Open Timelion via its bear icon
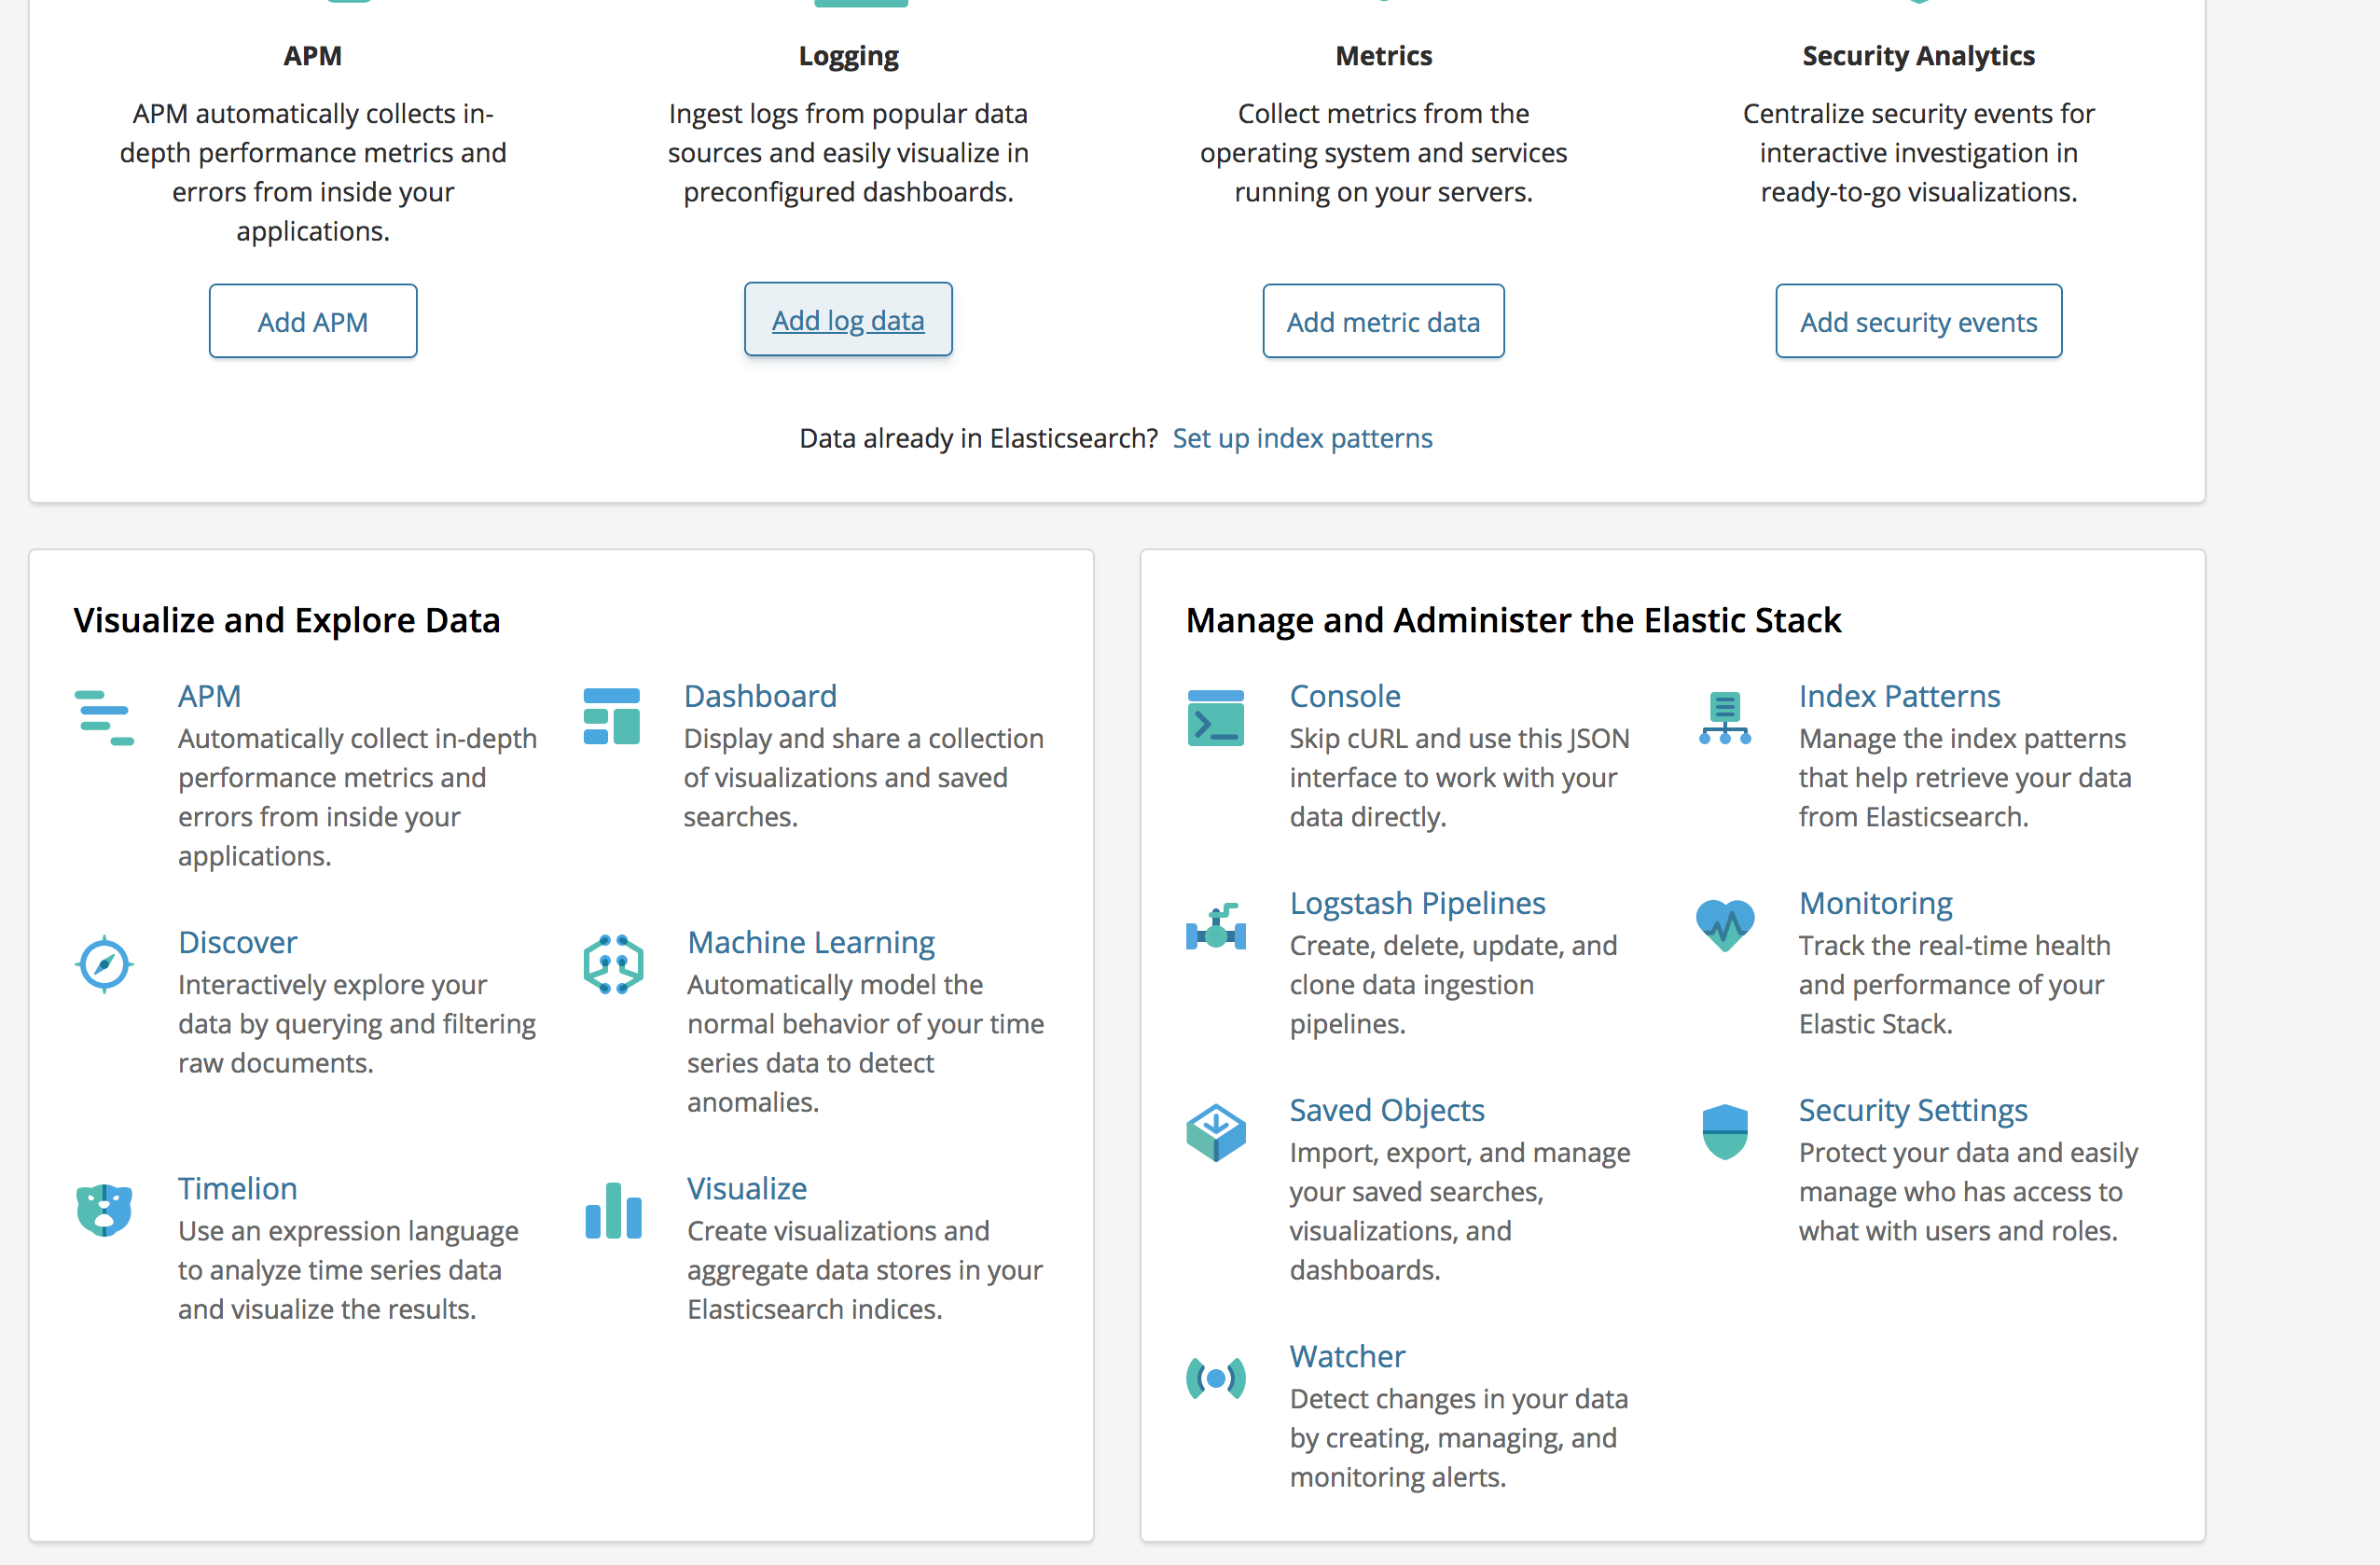The height and width of the screenshot is (1565, 2380). [103, 1210]
